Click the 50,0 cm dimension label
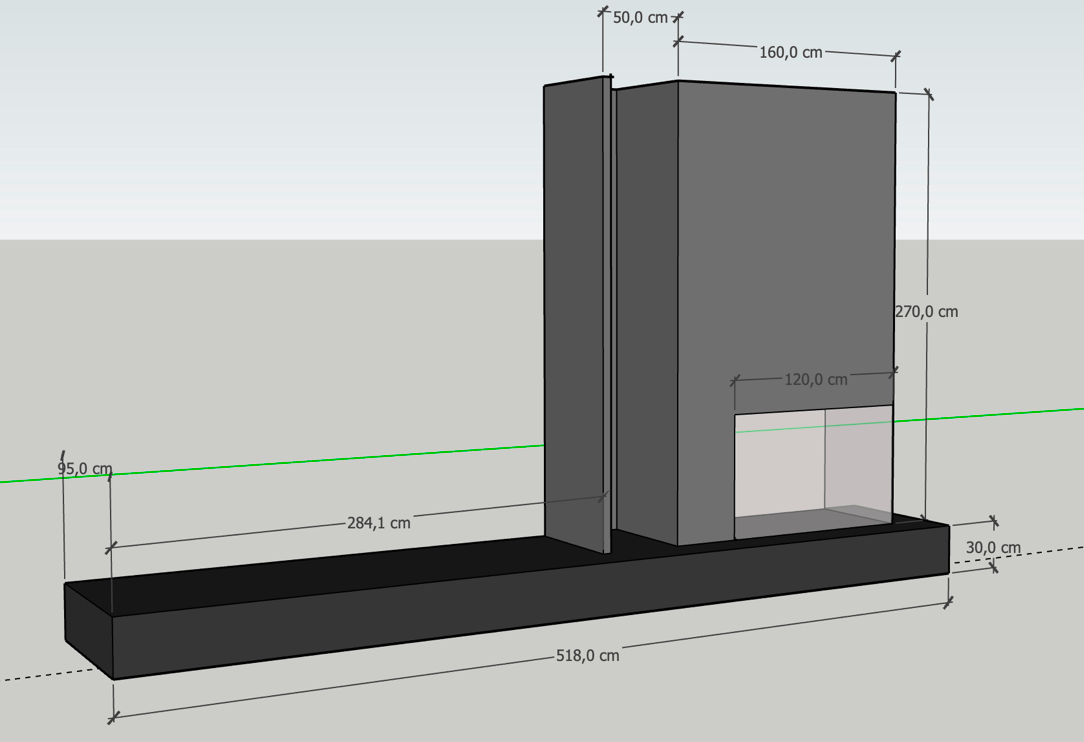Screen dimensions: 1084x742 point(640,18)
